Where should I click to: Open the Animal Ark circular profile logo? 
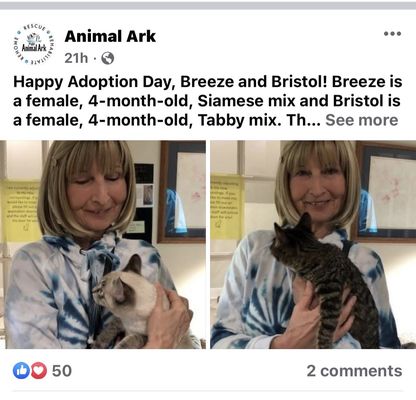34,44
